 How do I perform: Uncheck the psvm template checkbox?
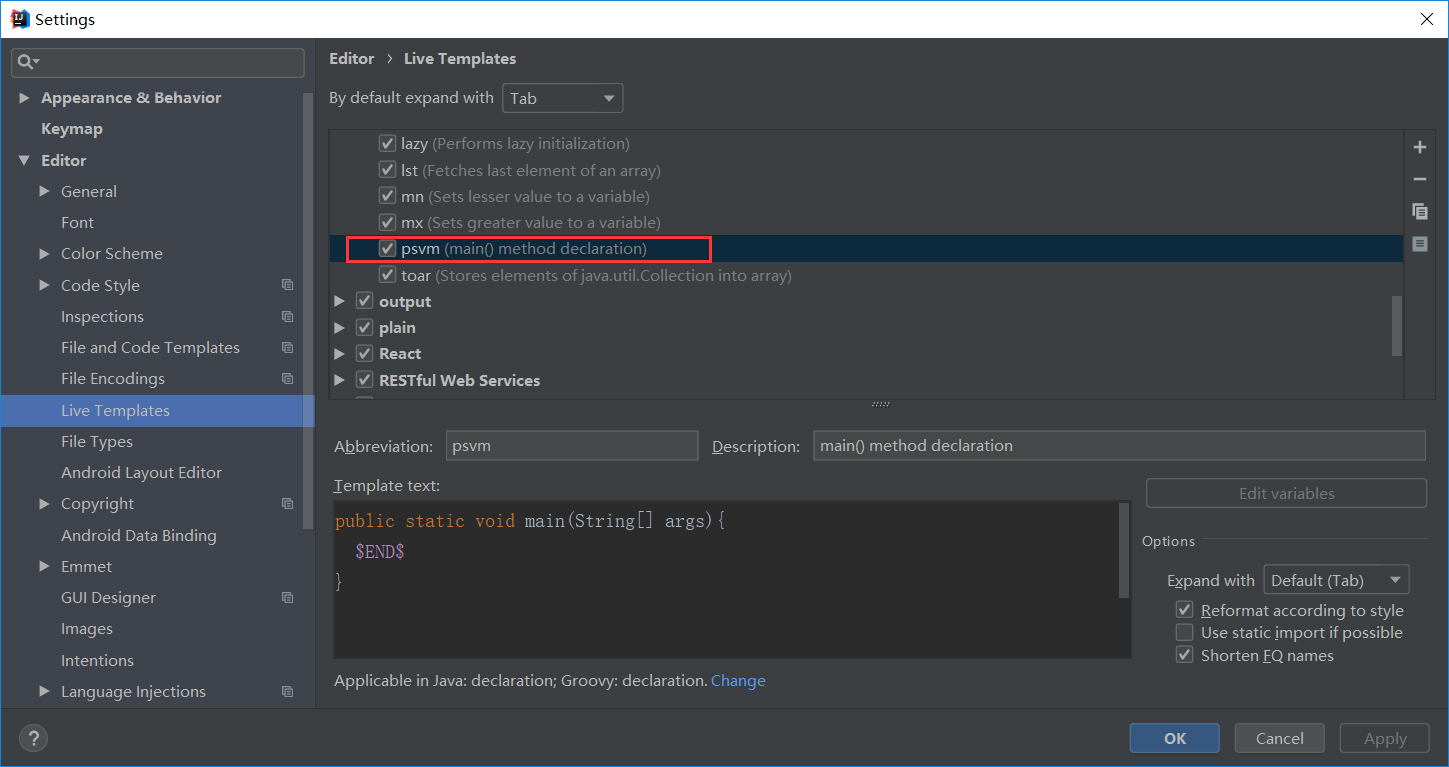click(387, 248)
